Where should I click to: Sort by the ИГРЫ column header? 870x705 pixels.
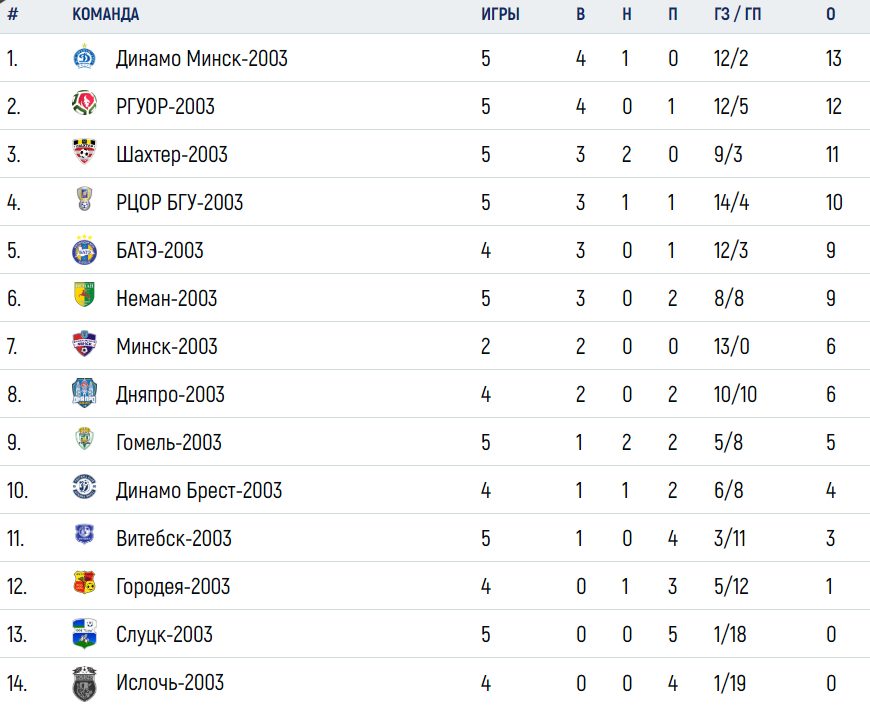point(500,14)
